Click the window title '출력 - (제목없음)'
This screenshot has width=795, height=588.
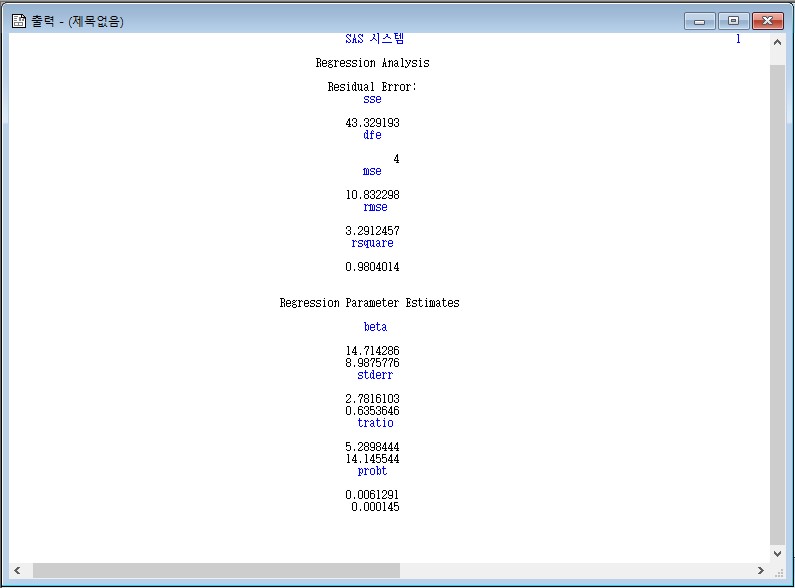pyautogui.click(x=78, y=21)
